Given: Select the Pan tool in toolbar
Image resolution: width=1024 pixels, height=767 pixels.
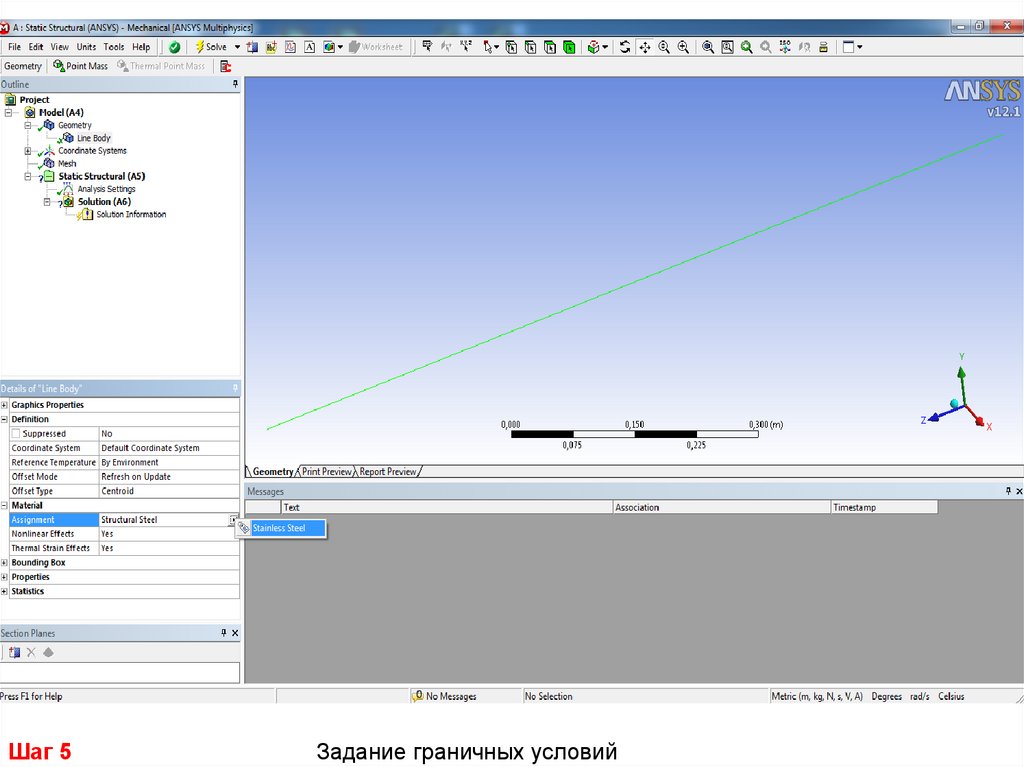Looking at the screenshot, I should pos(645,47).
